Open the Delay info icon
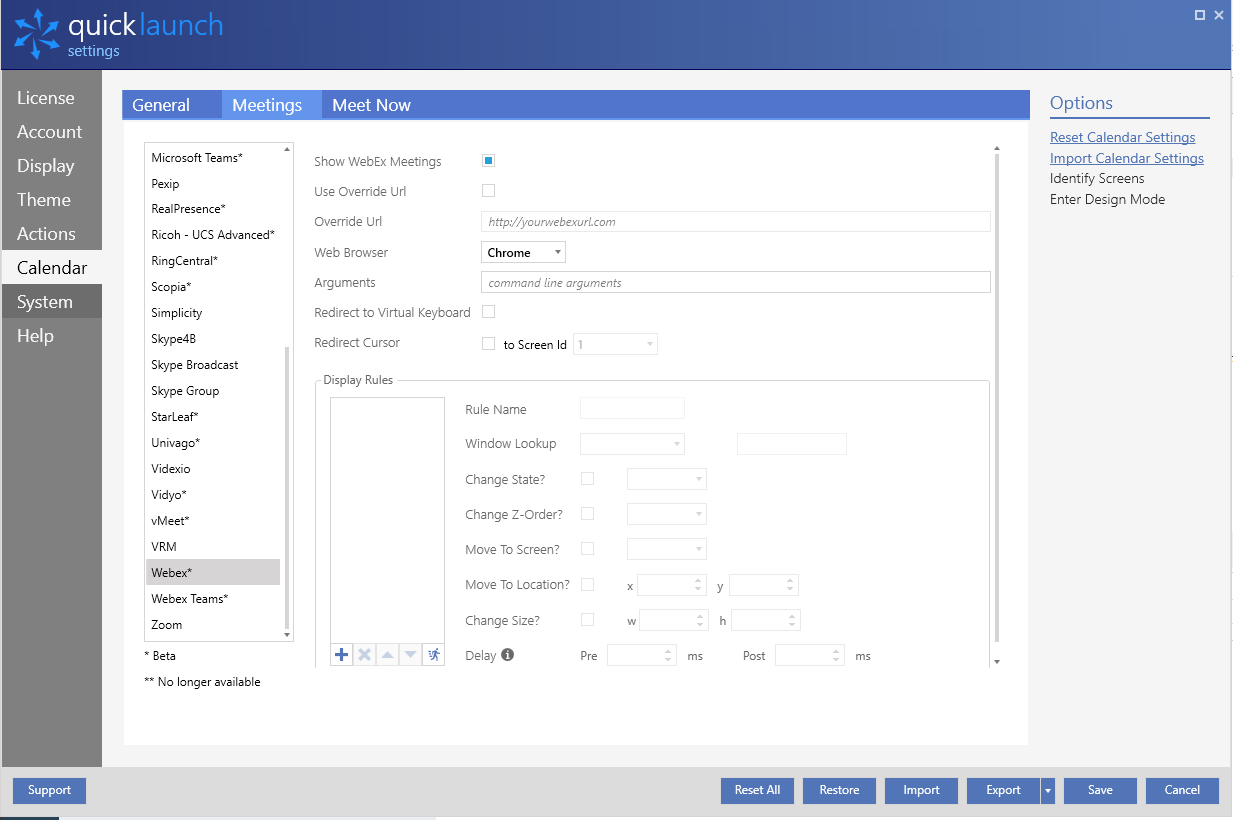Viewport: 1233px width, 820px height. click(507, 655)
